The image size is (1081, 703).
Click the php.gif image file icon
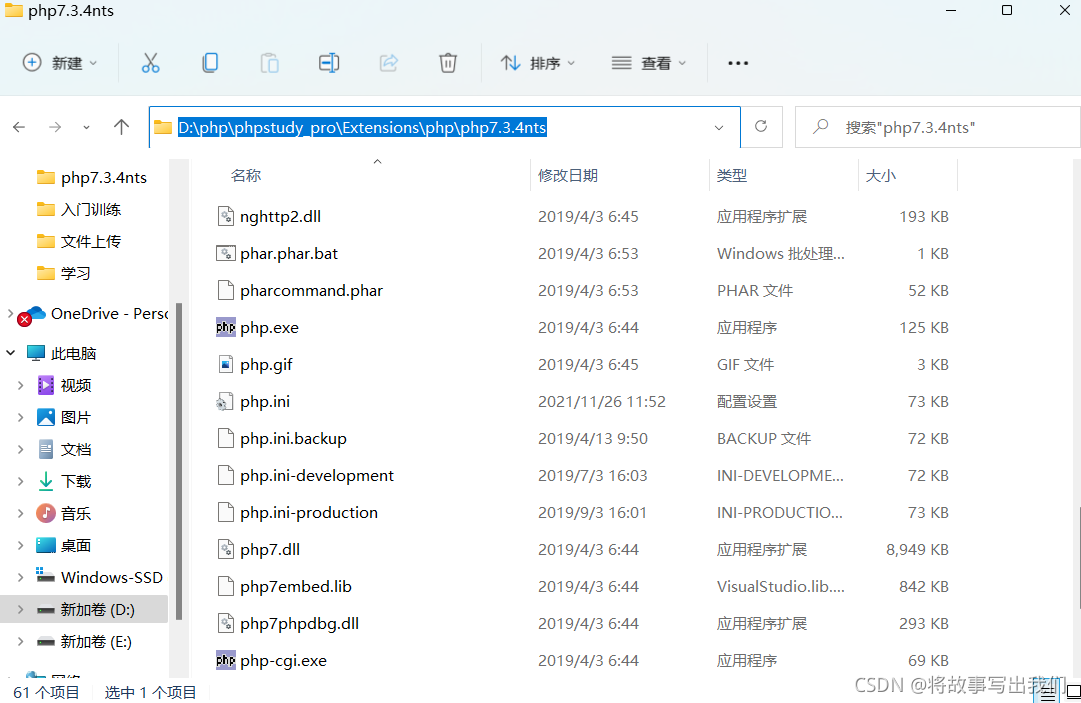point(225,364)
